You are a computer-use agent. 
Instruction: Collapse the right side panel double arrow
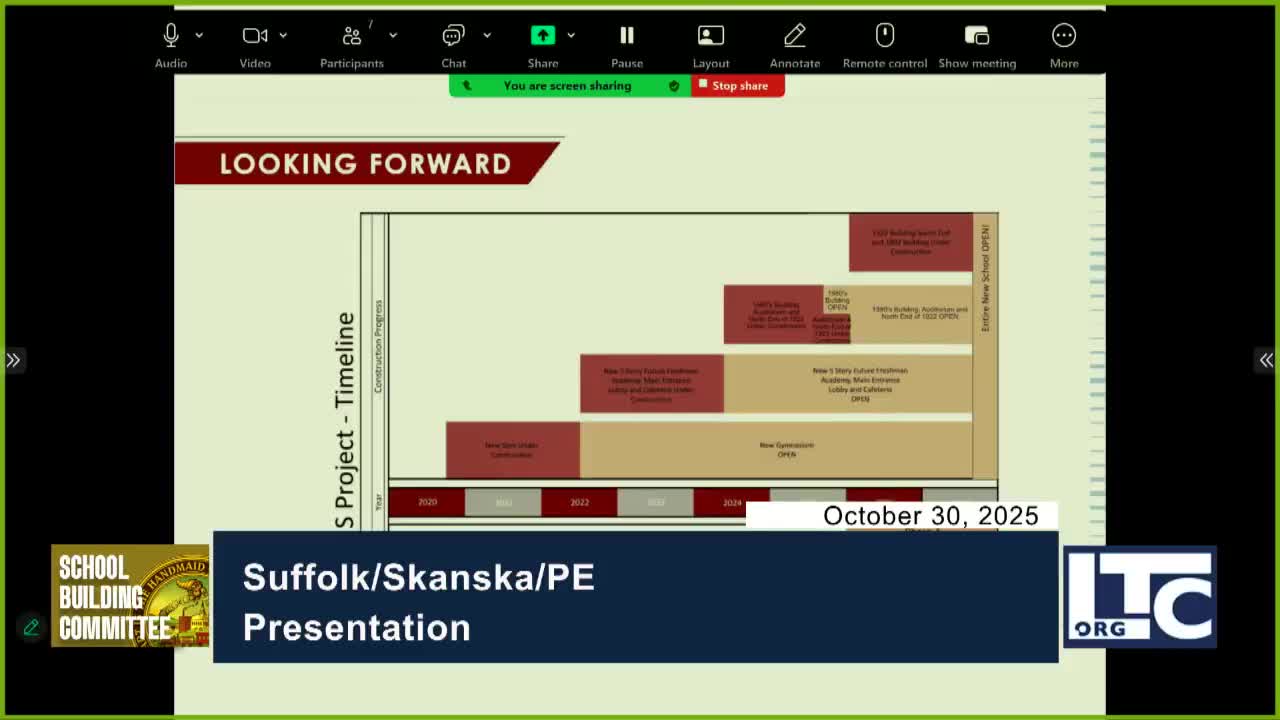1266,360
